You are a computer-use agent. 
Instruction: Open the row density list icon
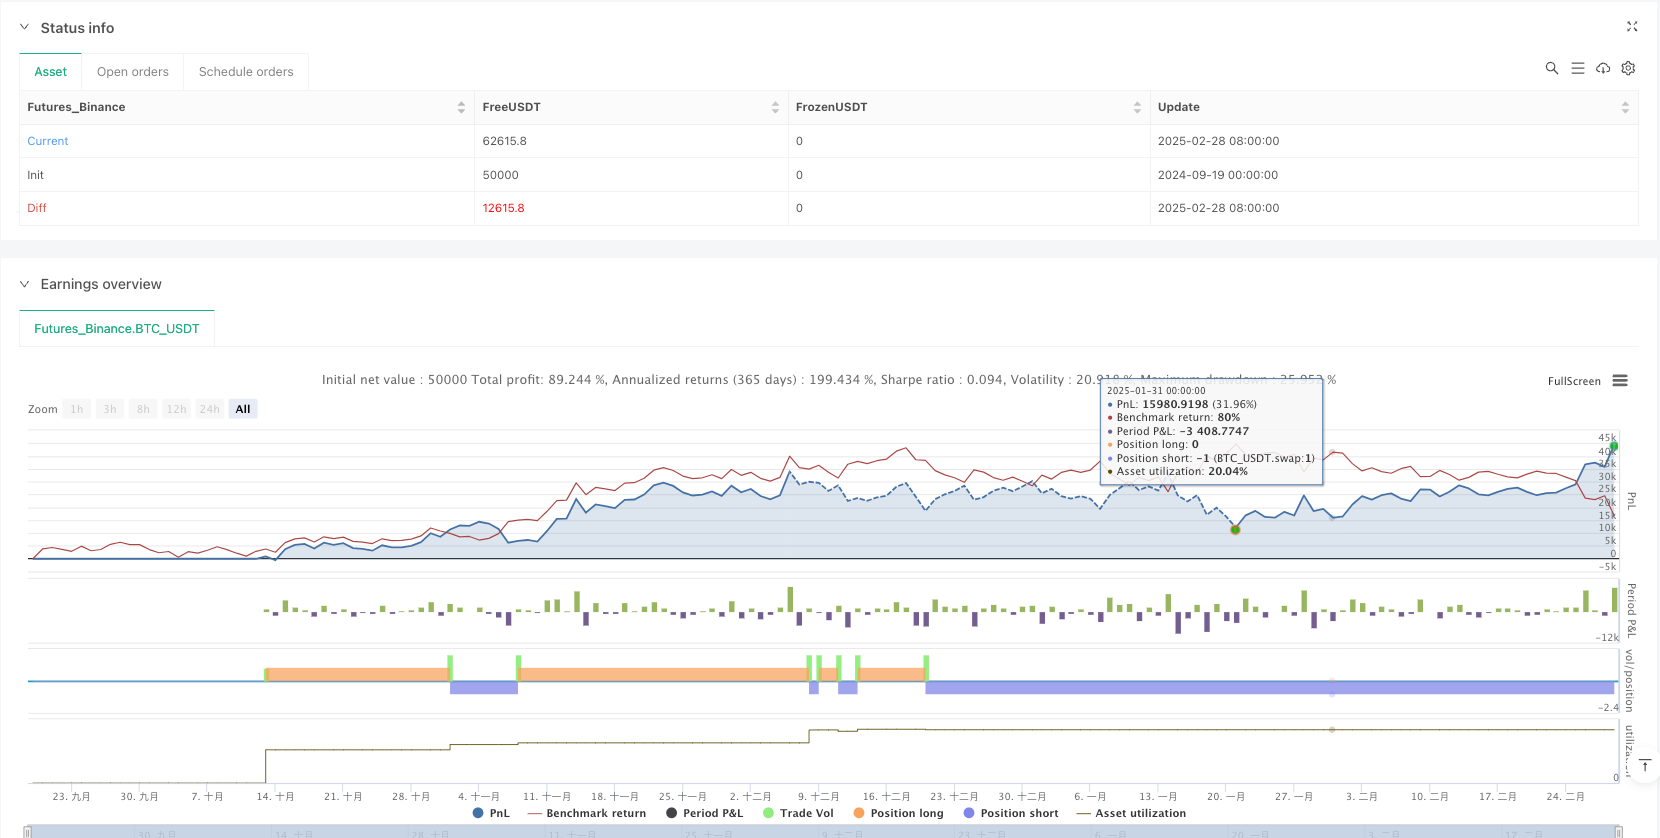pyautogui.click(x=1577, y=68)
